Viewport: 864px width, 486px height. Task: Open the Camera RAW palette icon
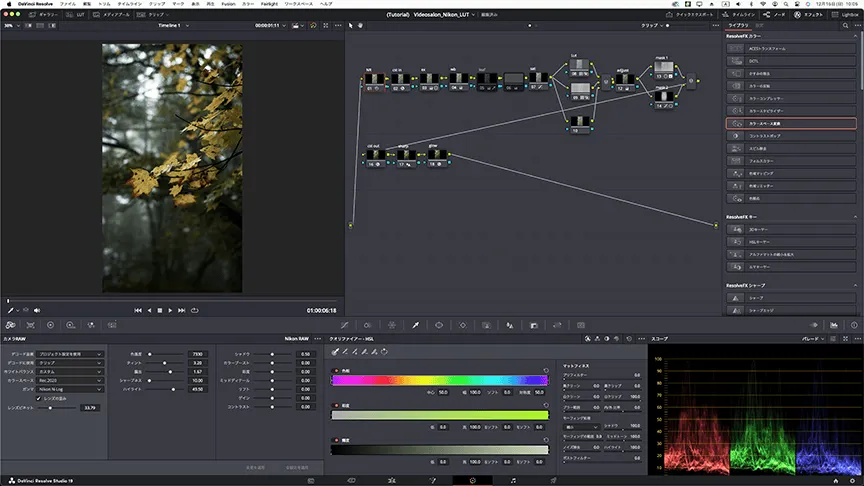point(10,325)
